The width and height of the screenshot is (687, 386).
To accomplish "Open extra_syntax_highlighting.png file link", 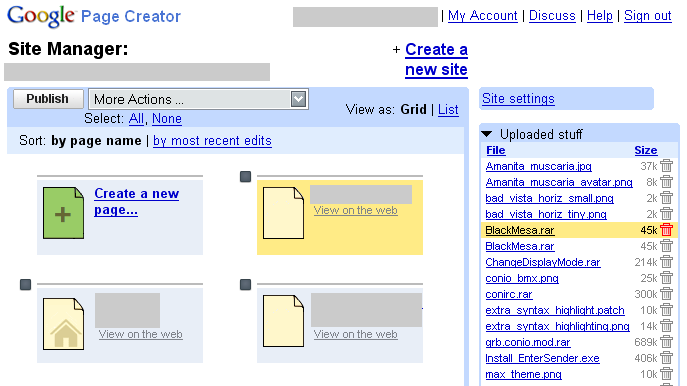I will (x=557, y=326).
